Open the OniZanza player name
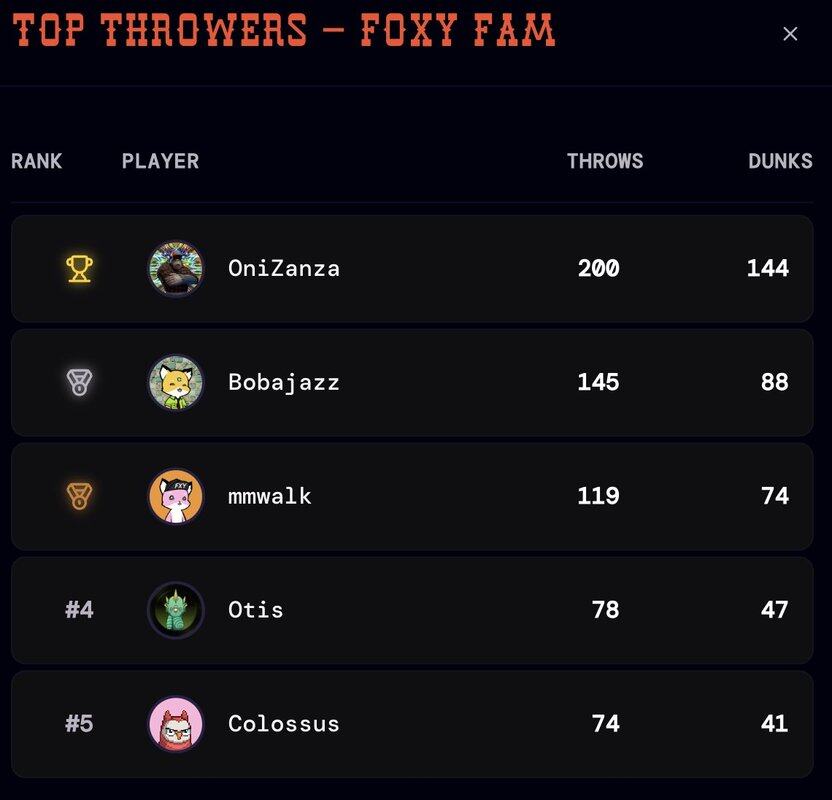832x800 pixels. [284, 268]
